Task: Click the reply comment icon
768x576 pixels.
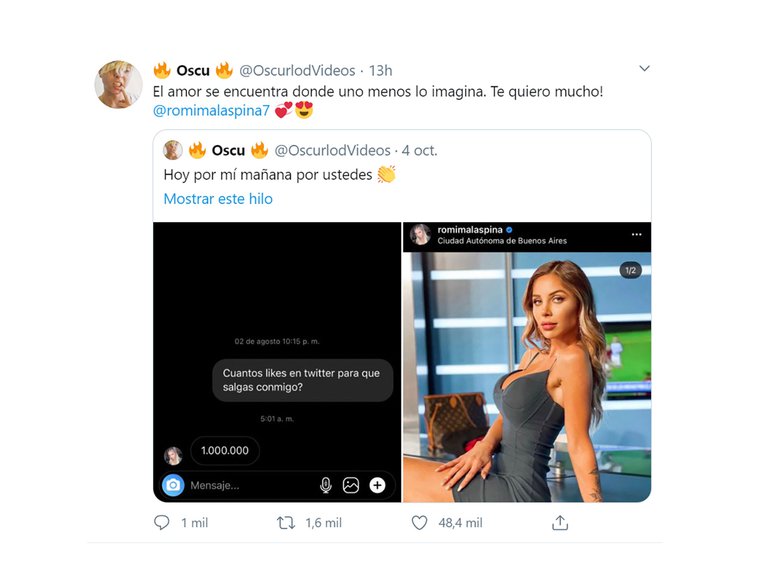Action: pos(163,522)
